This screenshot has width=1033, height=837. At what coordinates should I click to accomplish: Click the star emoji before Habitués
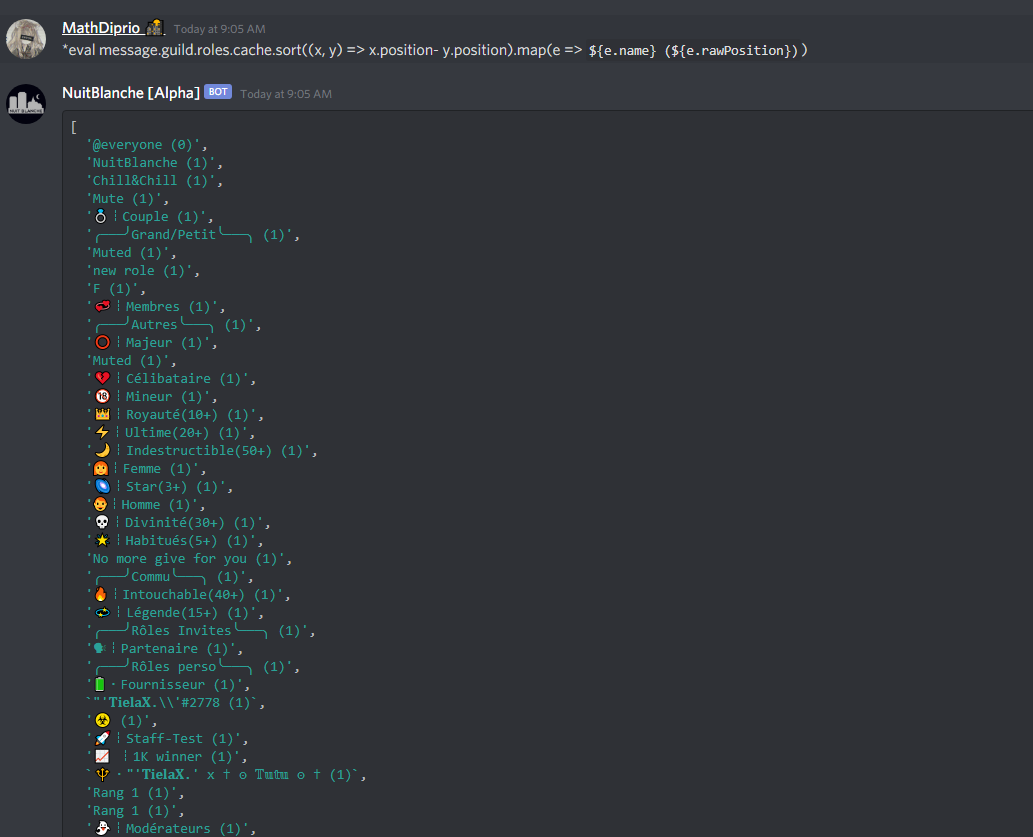(x=102, y=540)
